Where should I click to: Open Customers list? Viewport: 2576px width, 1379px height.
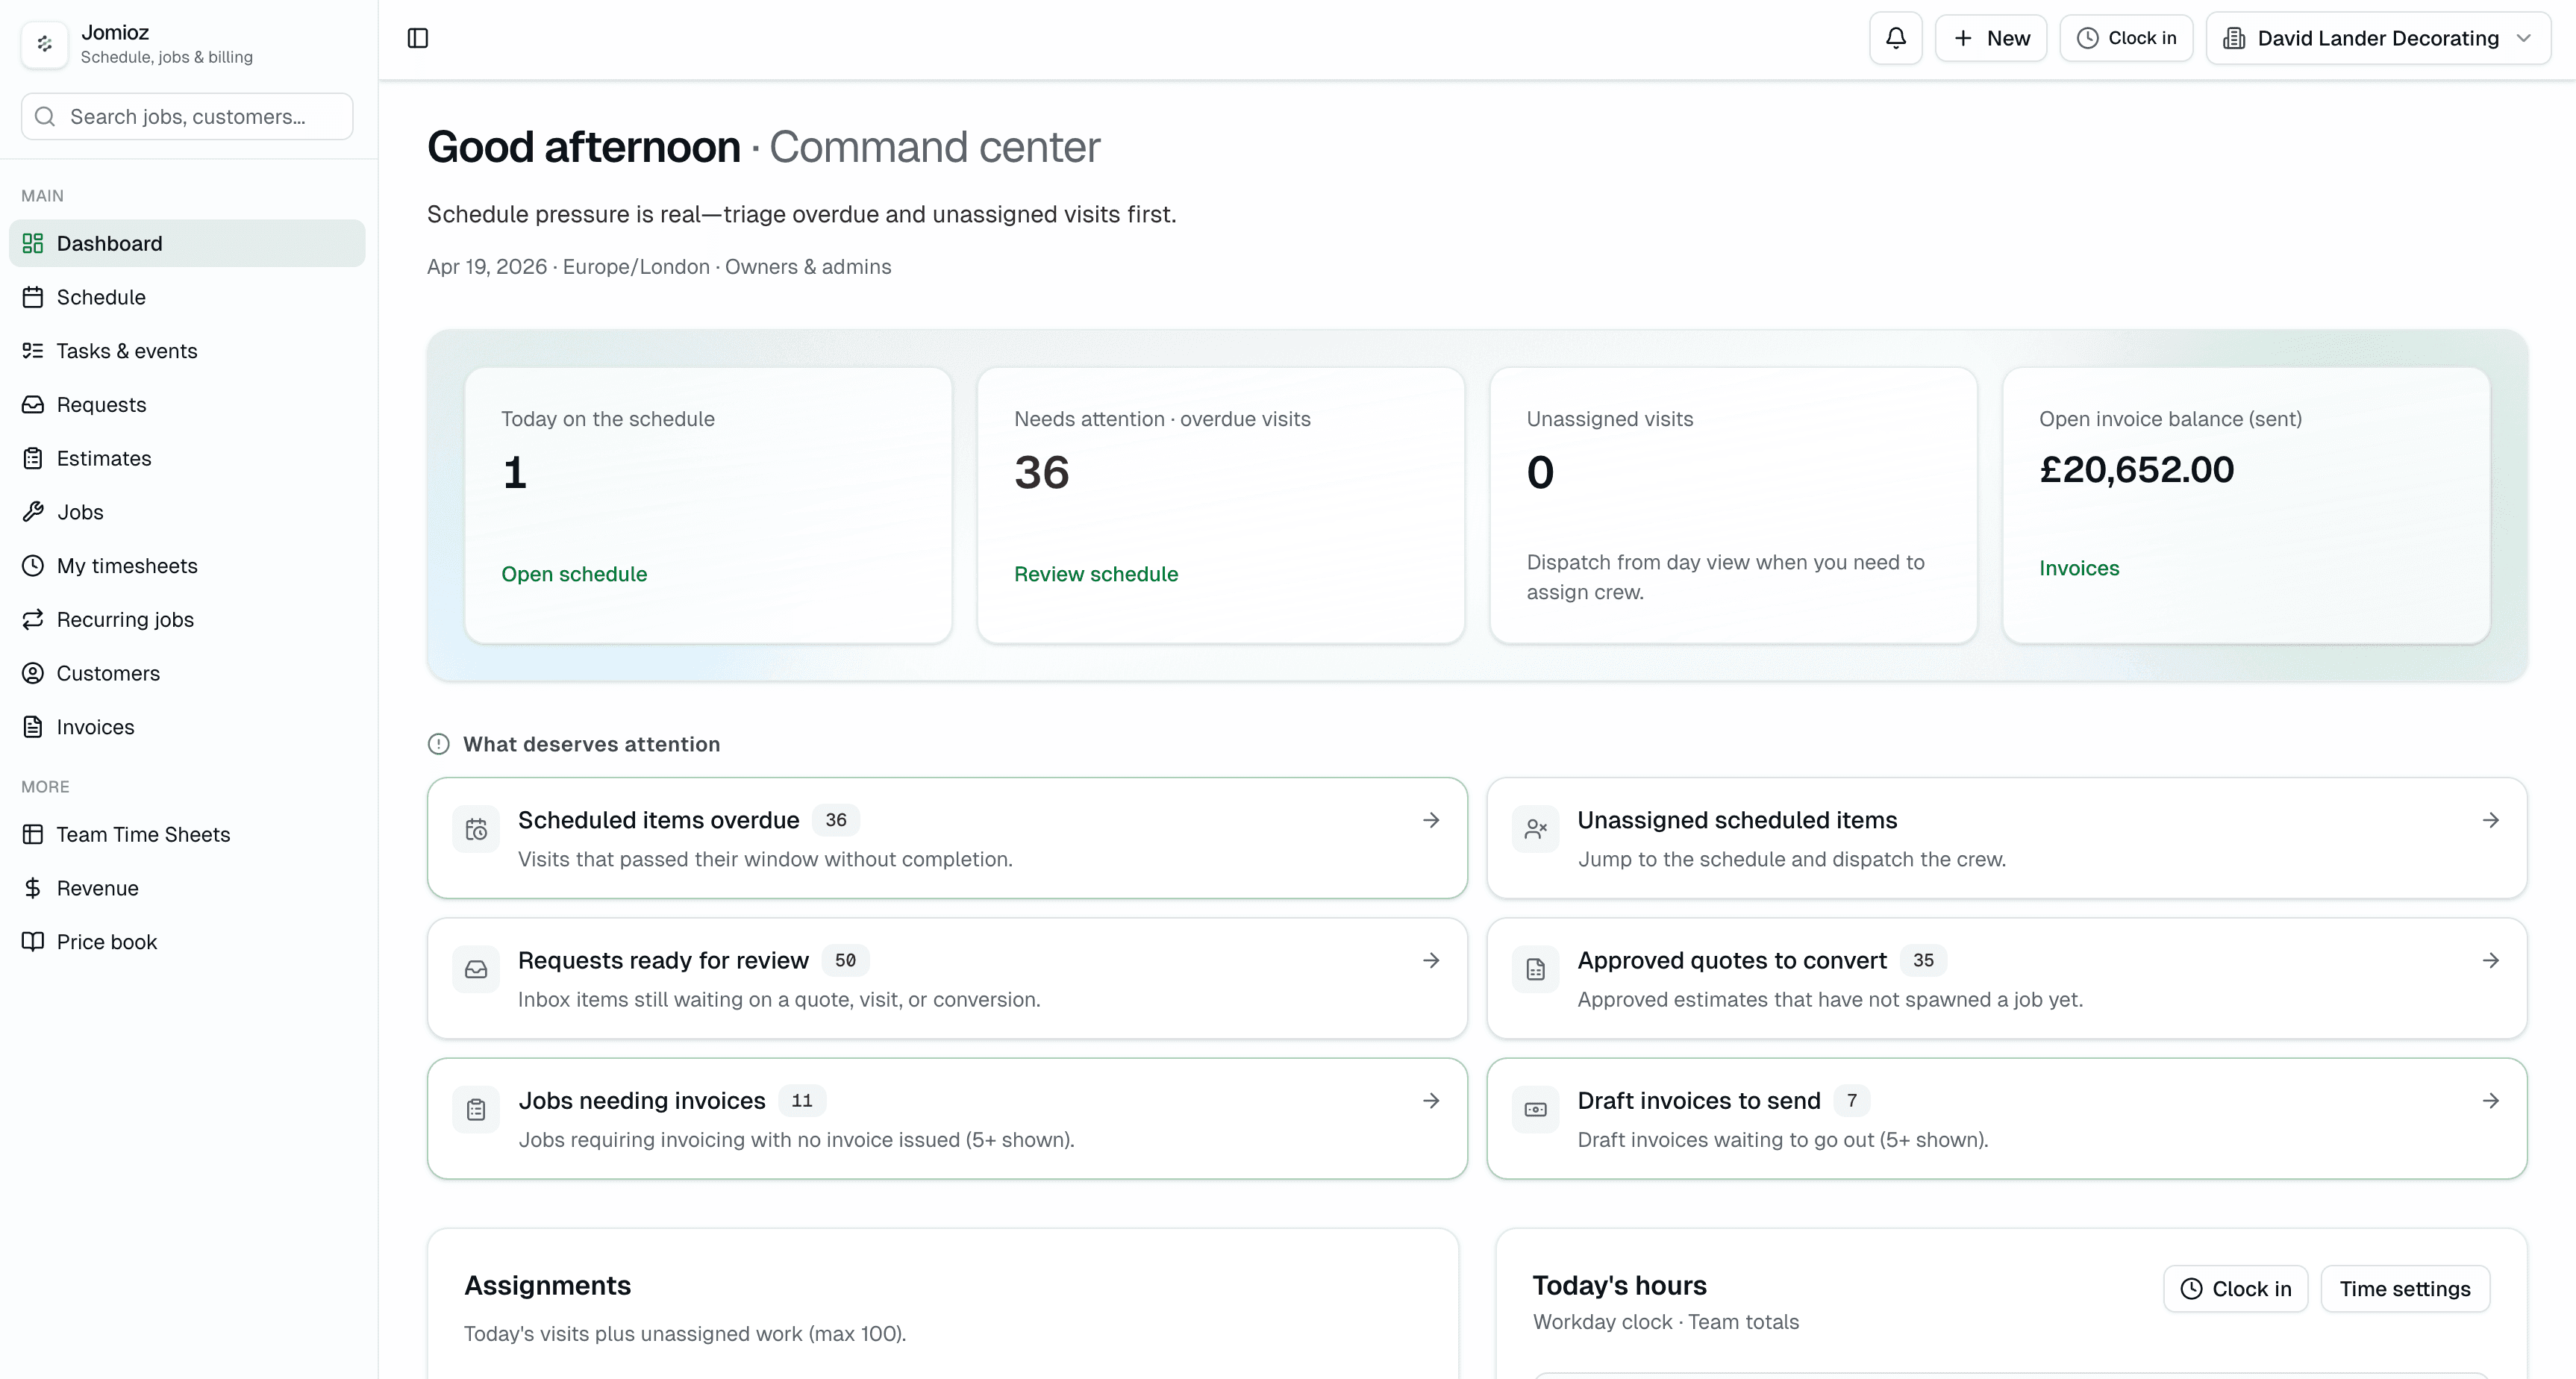(187, 673)
